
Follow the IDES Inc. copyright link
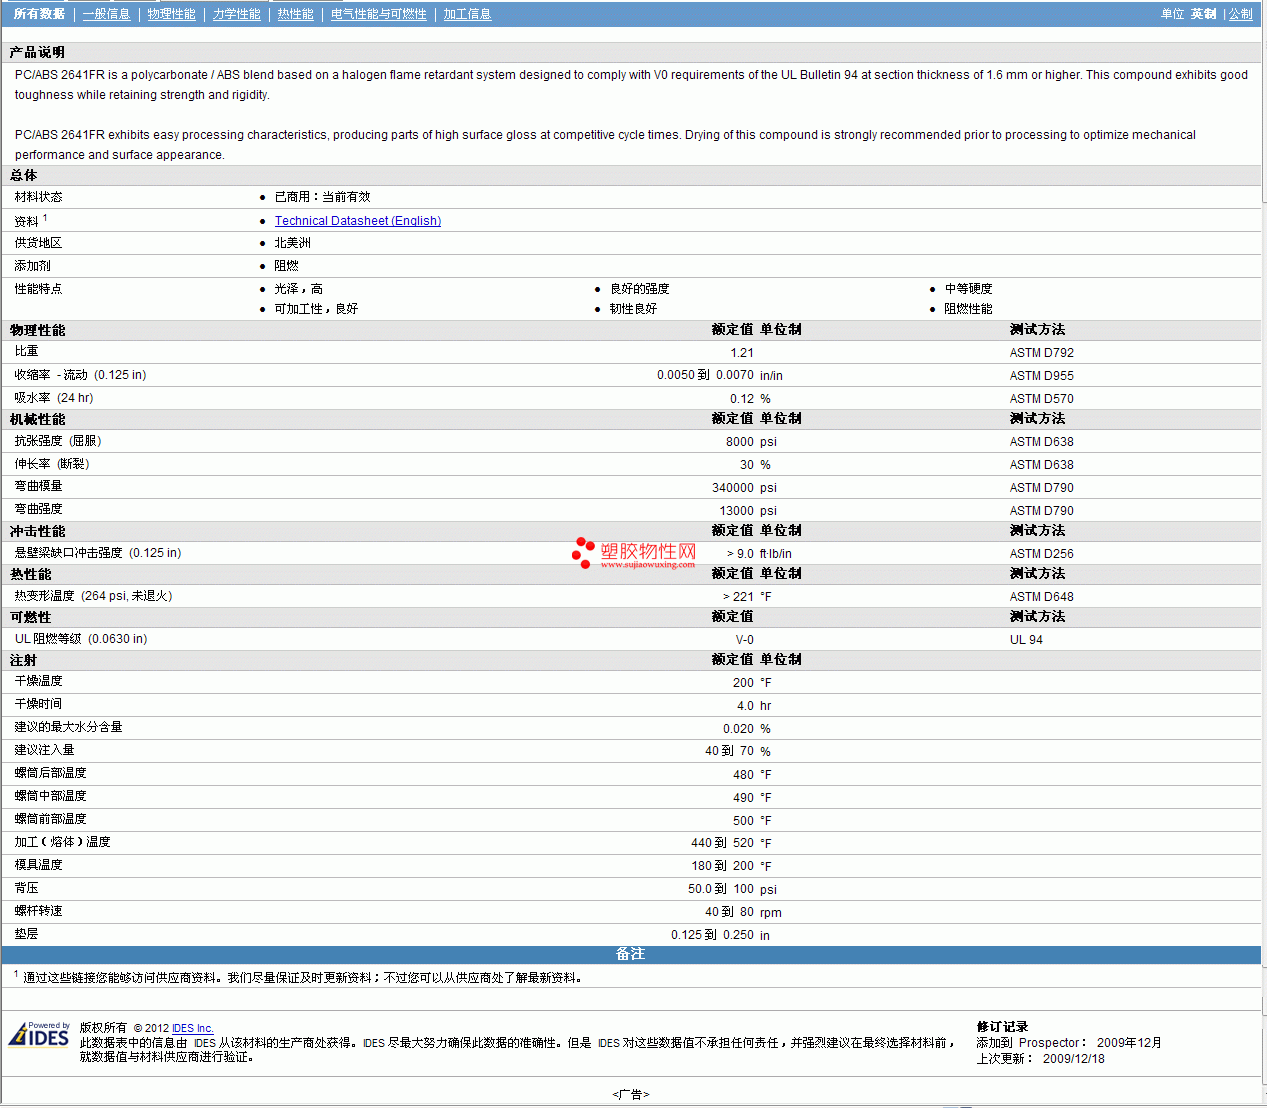click(x=192, y=1028)
